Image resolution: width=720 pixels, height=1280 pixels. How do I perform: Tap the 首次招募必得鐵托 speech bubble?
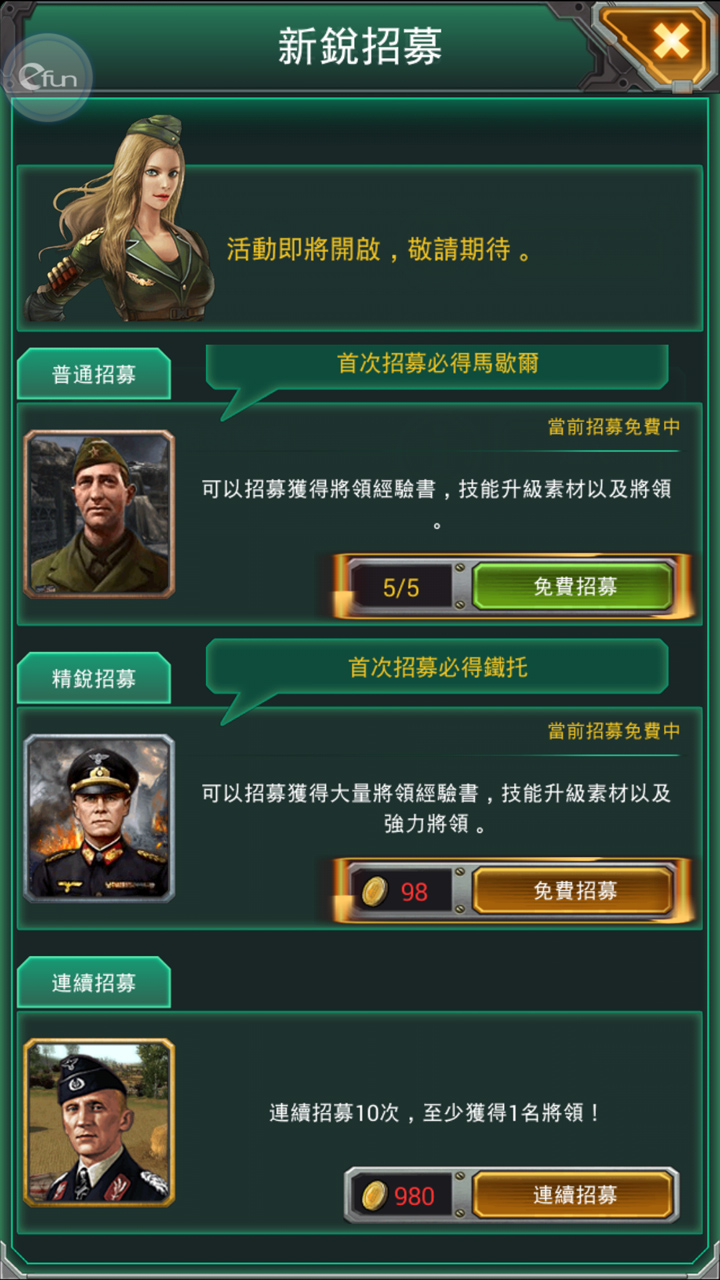437,669
